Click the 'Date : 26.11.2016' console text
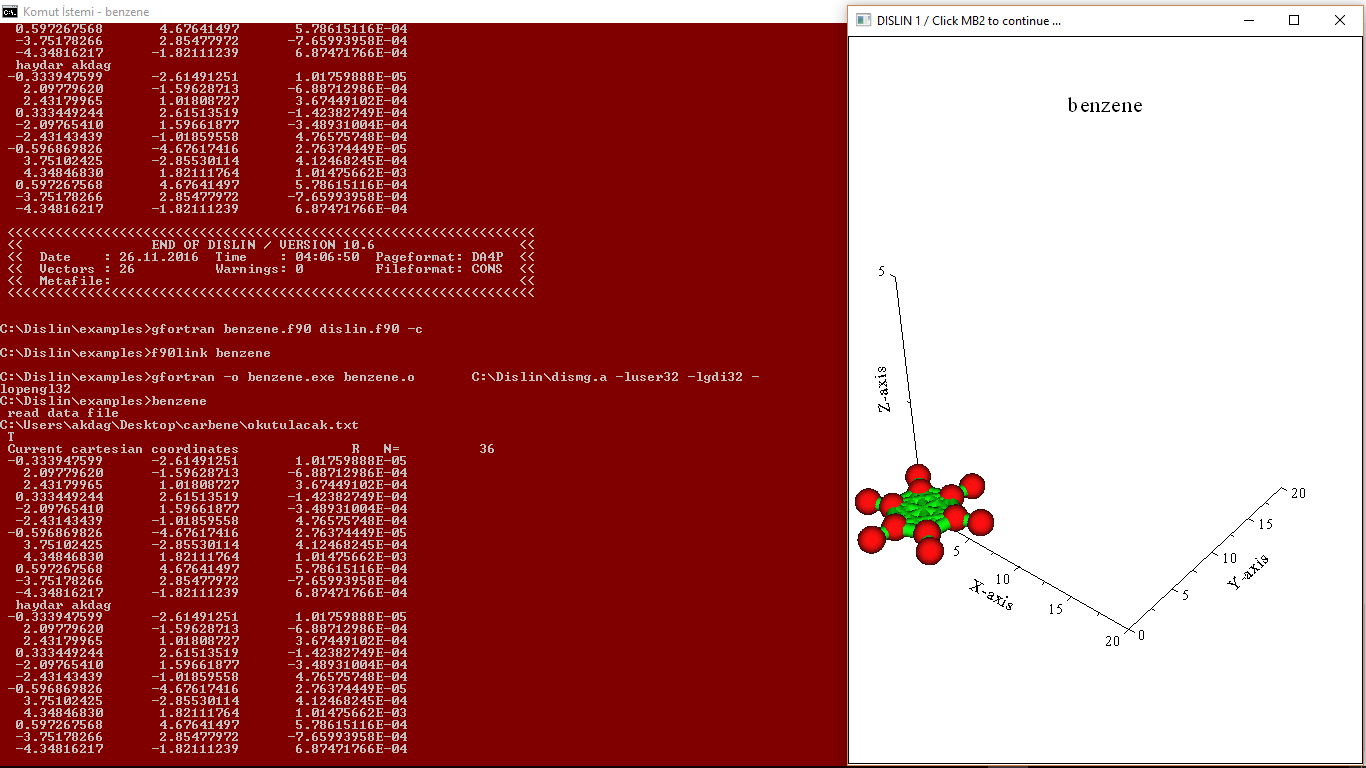The height and width of the screenshot is (768, 1366). click(118, 257)
